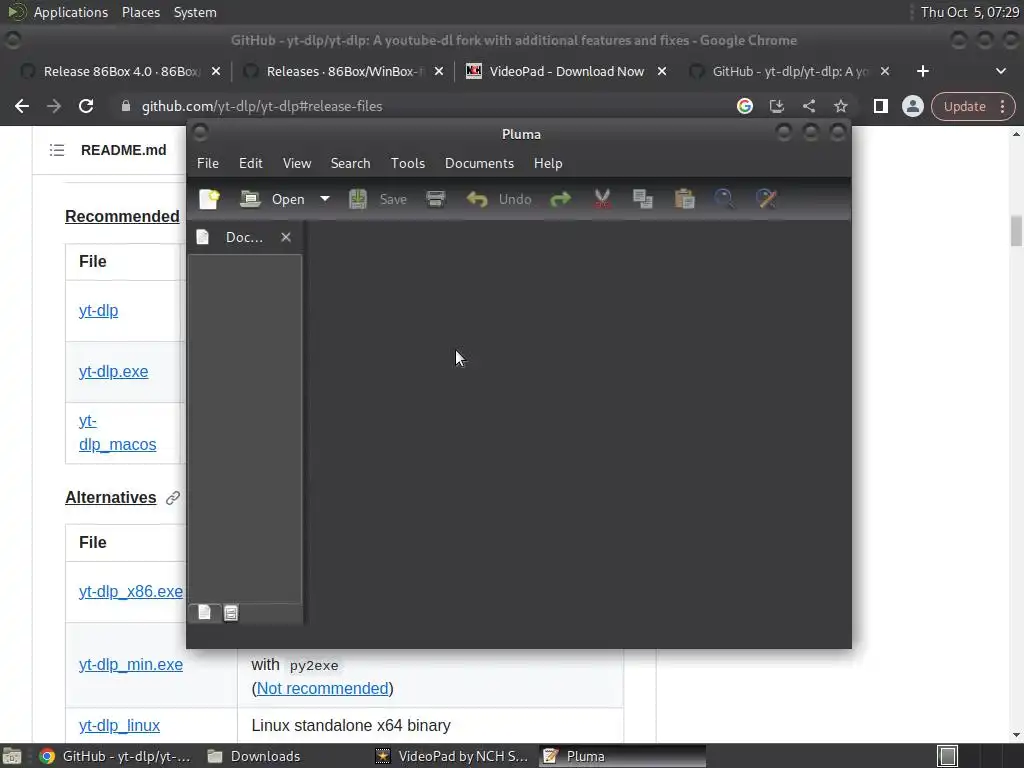This screenshot has height=768, width=1024.
Task: Switch to Downloads in the bottom panel
Action: pos(253,756)
